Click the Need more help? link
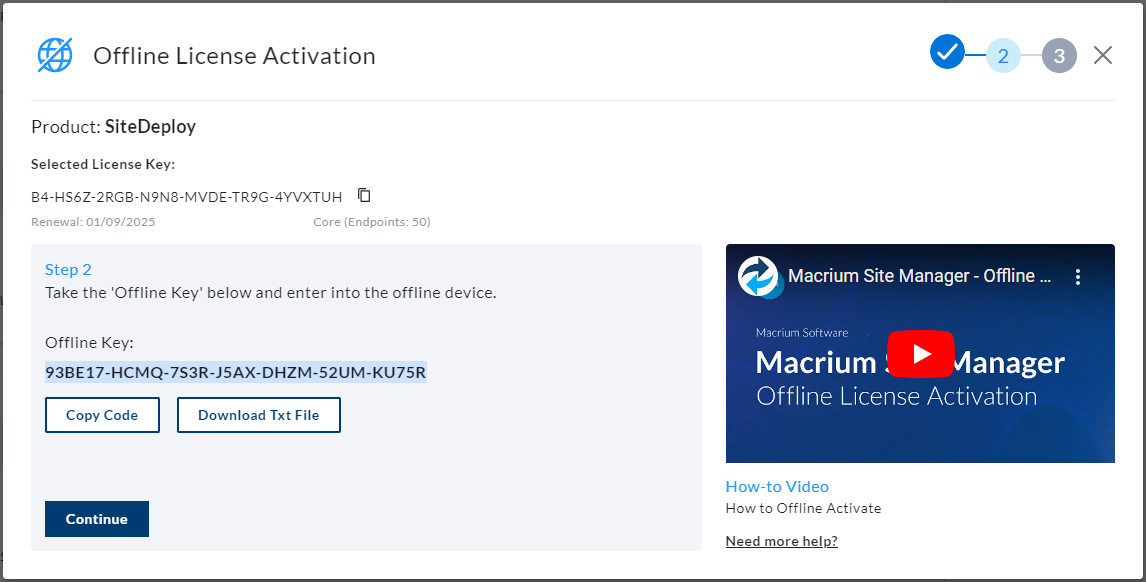Viewport: 1146px width, 582px height. 781,541
